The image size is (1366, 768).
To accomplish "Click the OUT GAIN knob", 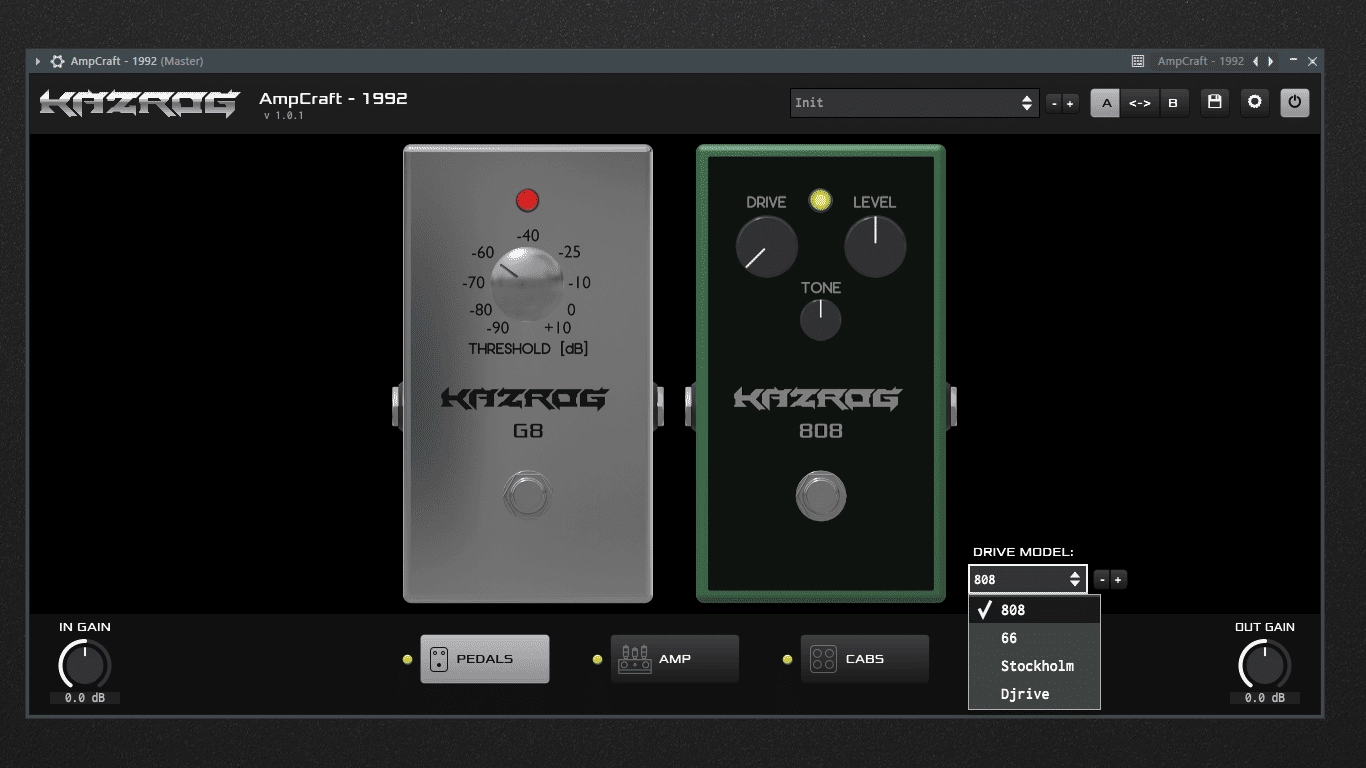I will tap(1265, 665).
